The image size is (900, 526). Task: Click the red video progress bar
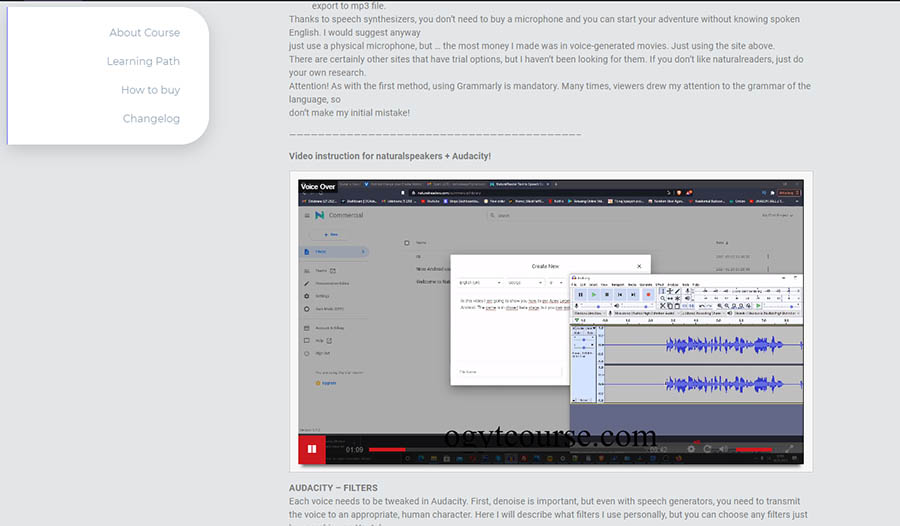[388, 450]
